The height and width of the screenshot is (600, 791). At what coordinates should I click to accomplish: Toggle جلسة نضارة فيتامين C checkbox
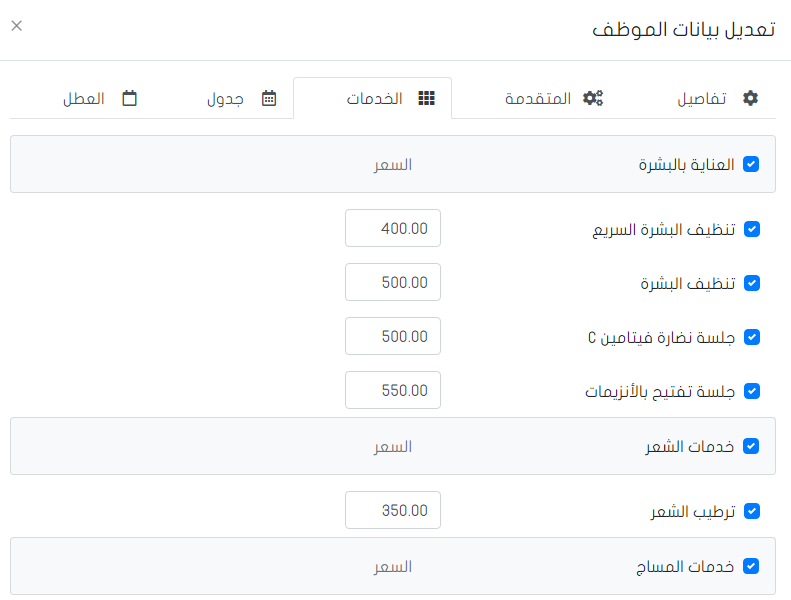tap(752, 337)
